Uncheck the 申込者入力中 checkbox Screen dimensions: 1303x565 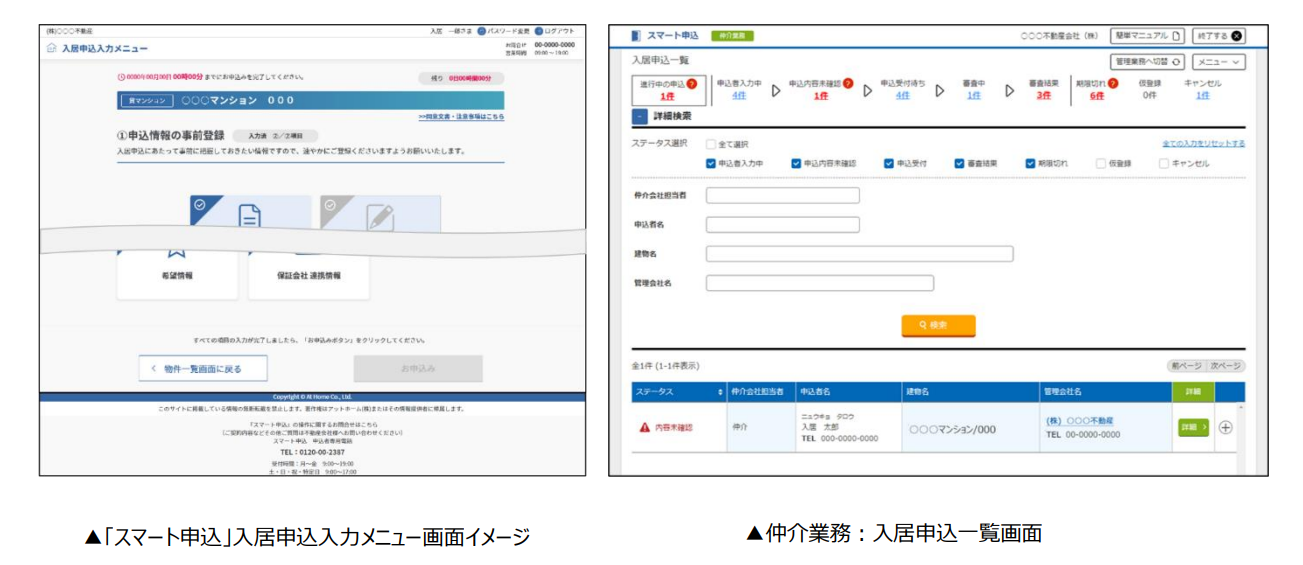(711, 163)
